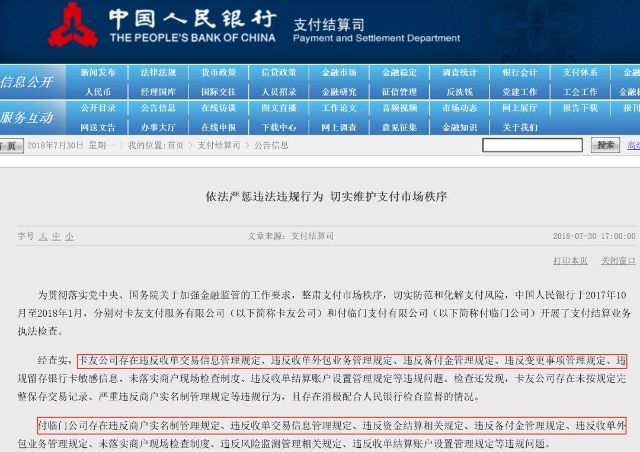Select 市场动态 in the service menu
The width and height of the screenshot is (640, 452).
(460, 108)
